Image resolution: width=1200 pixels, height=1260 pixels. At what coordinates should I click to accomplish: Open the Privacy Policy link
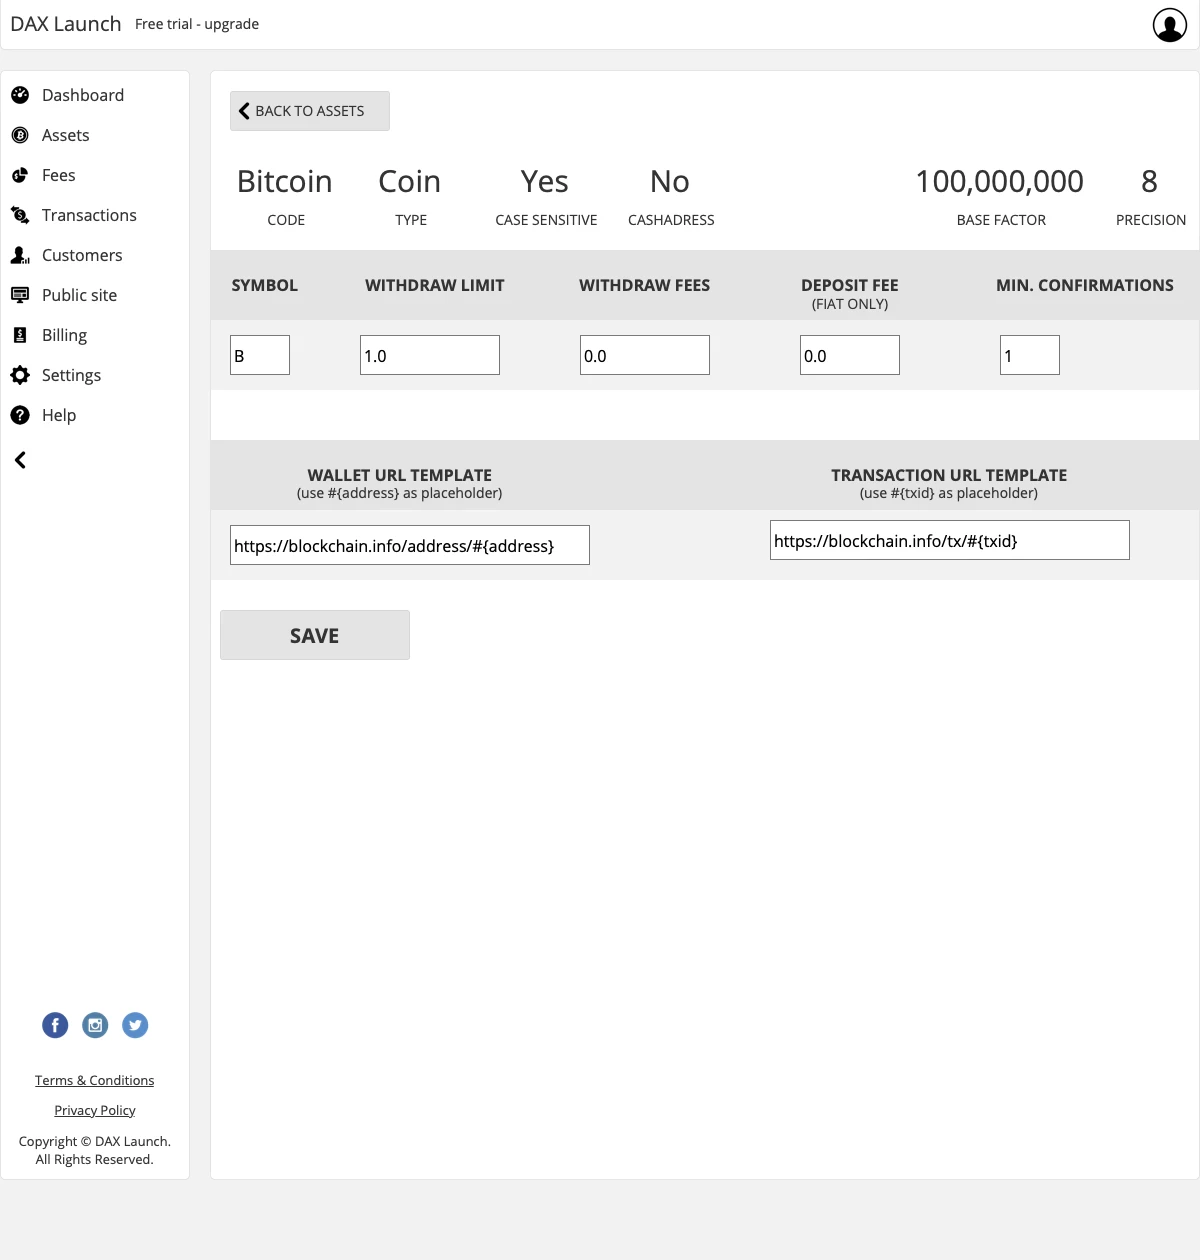(x=95, y=1110)
